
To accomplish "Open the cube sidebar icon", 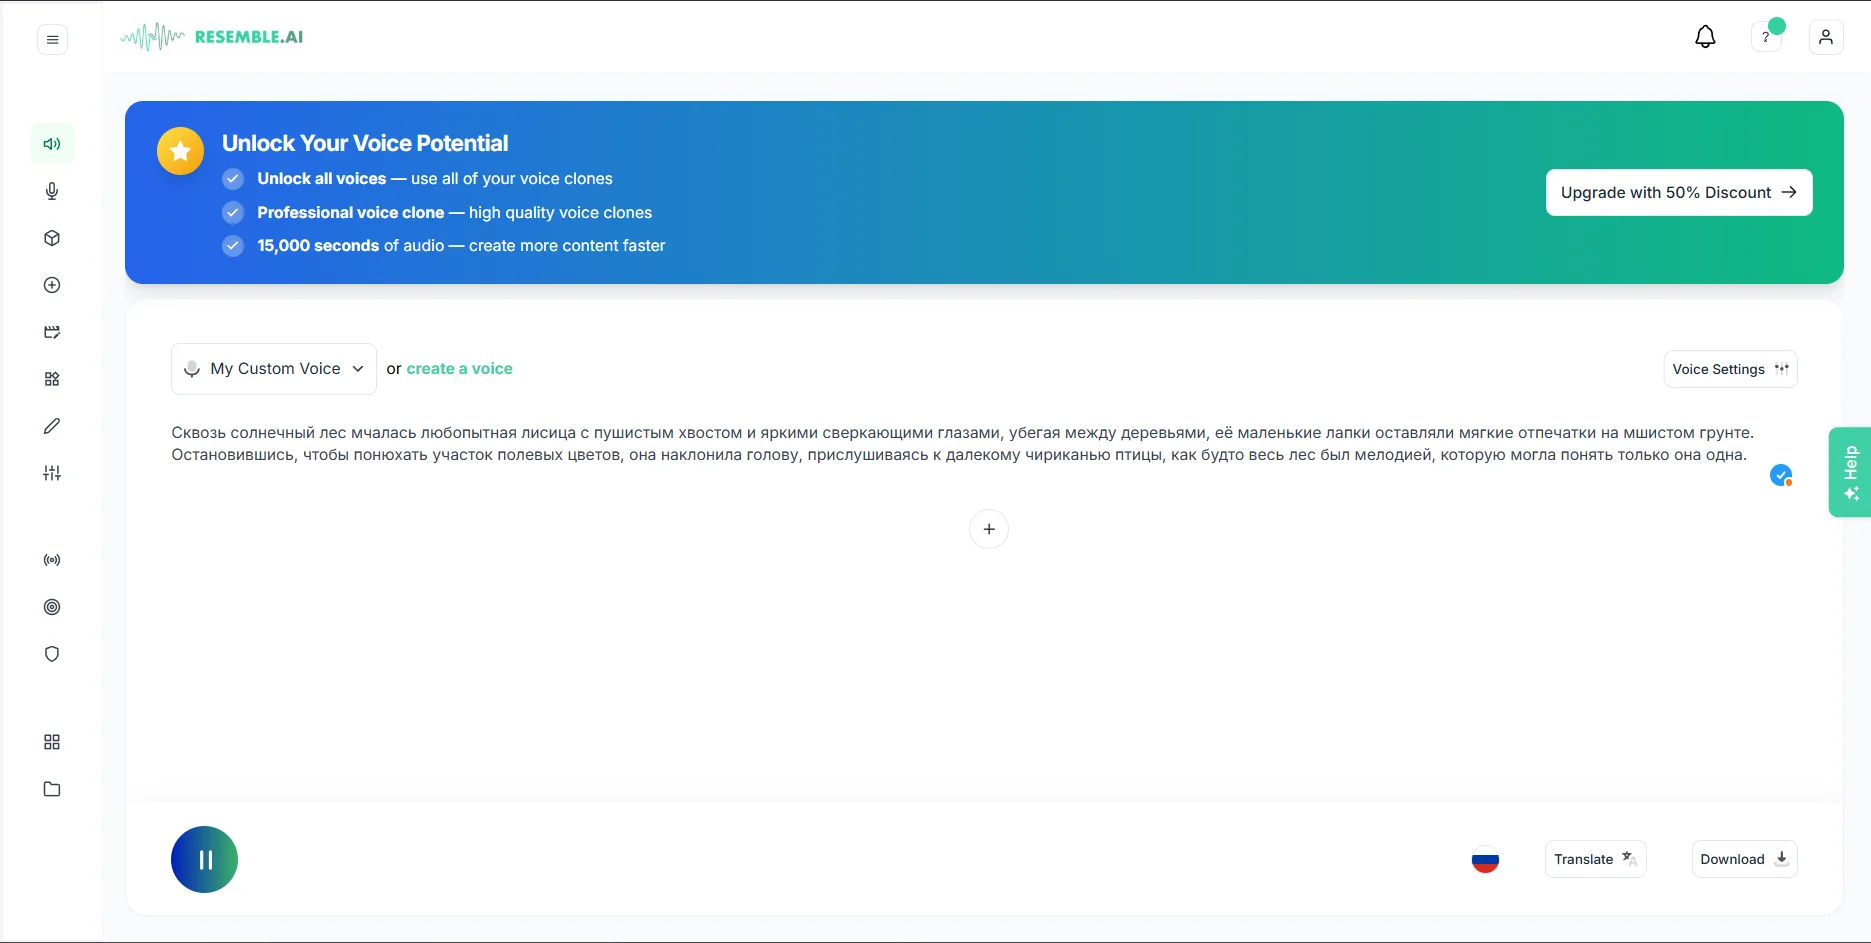I will click(52, 238).
